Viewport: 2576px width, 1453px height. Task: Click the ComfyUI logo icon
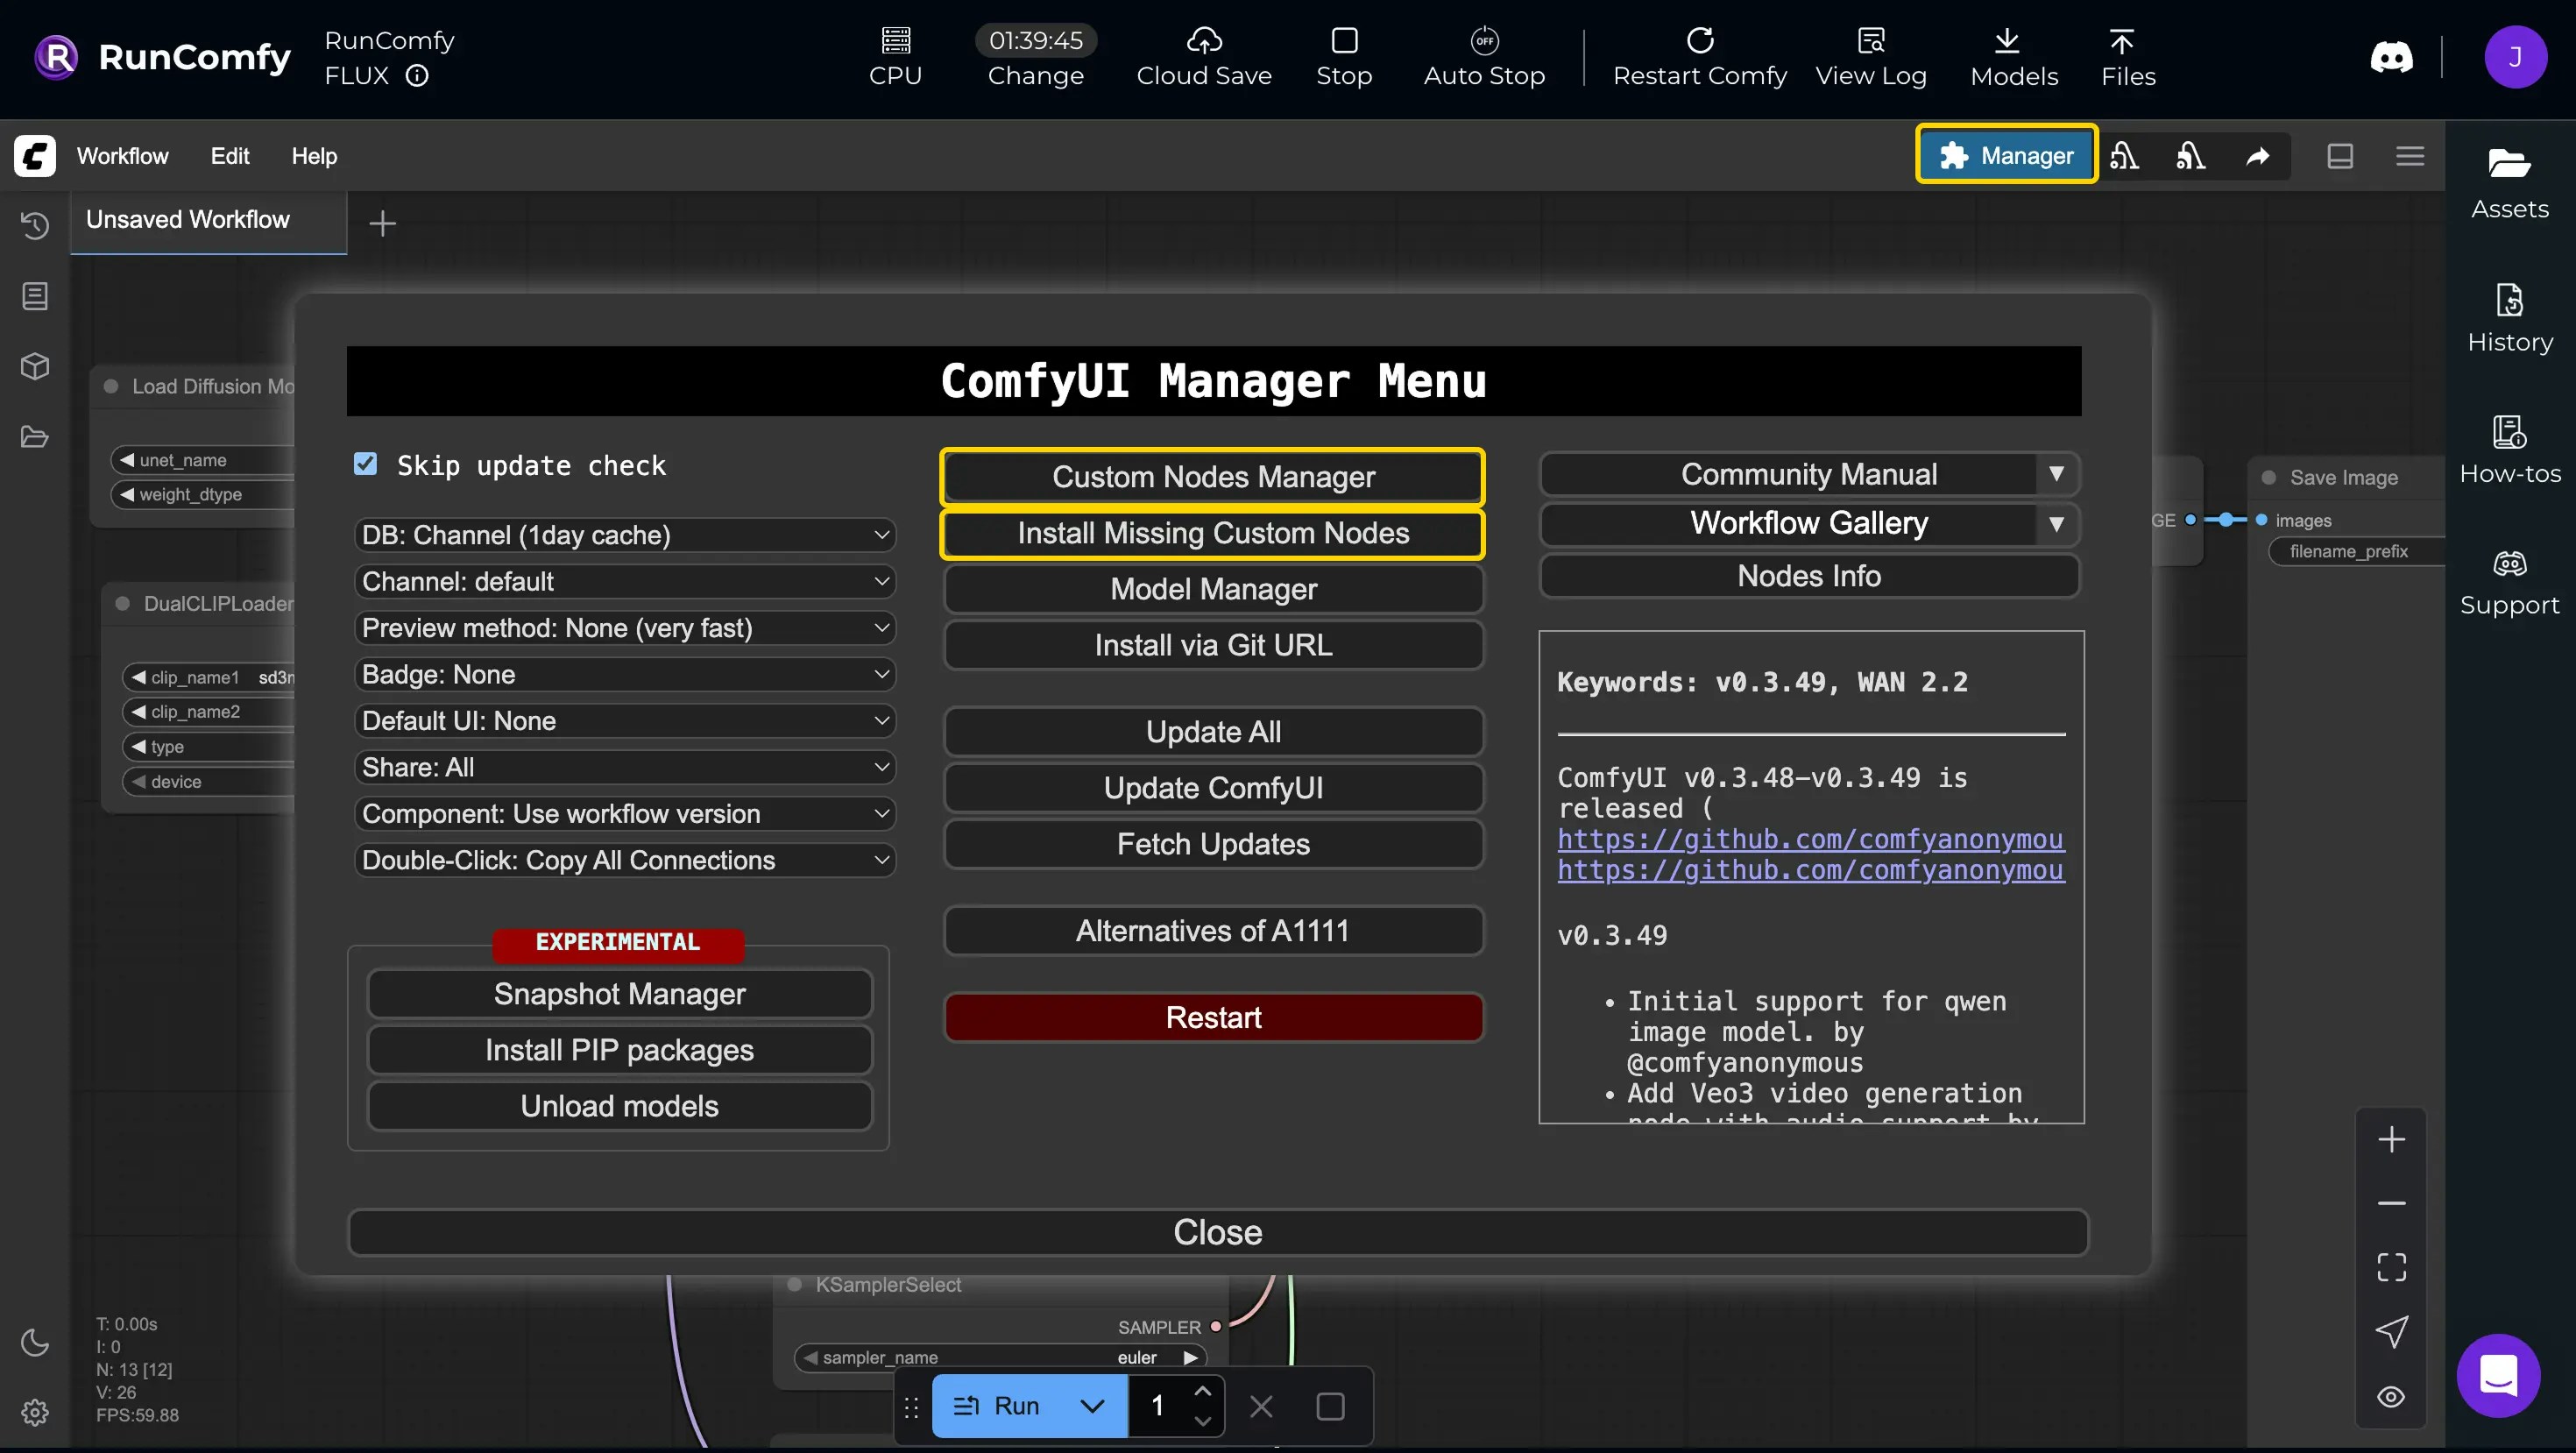(35, 156)
